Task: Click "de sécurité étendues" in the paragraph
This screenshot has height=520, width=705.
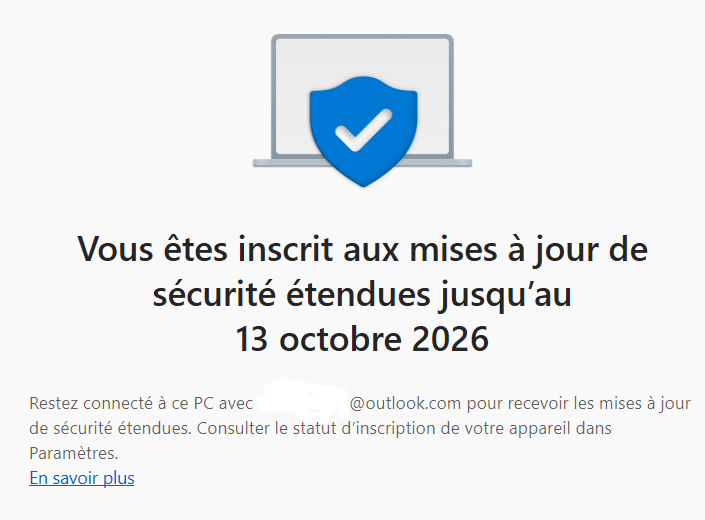Action: [x=108, y=428]
